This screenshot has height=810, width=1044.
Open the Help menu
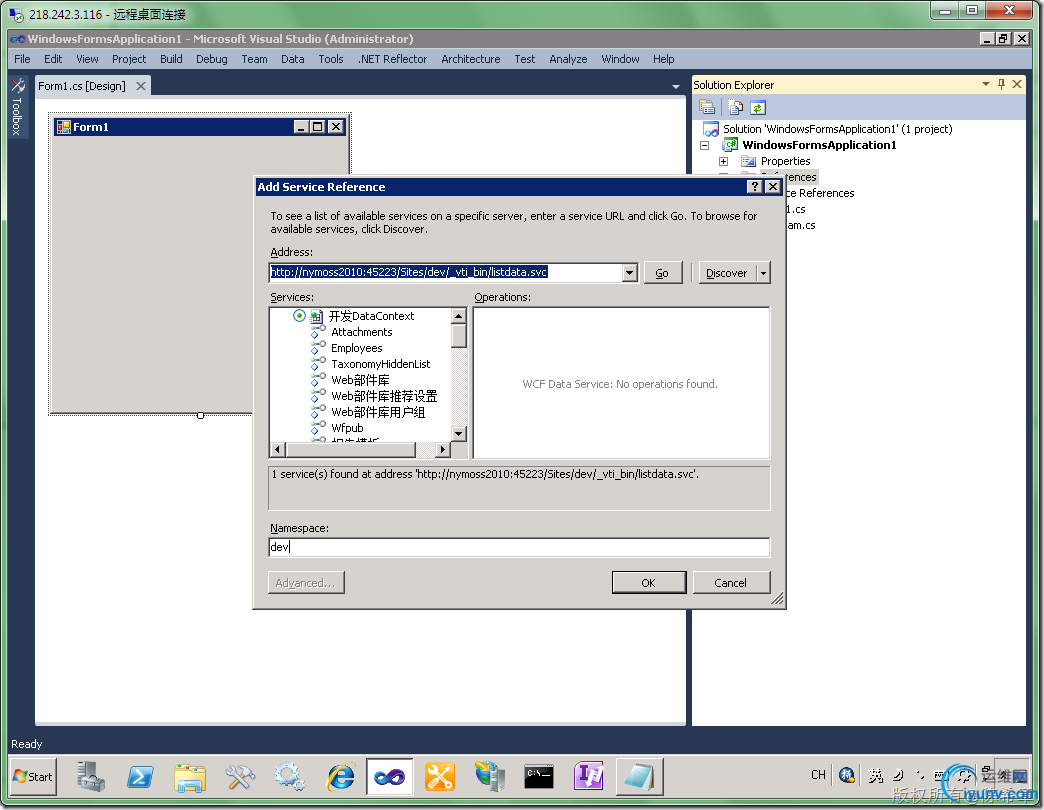pyautogui.click(x=663, y=59)
